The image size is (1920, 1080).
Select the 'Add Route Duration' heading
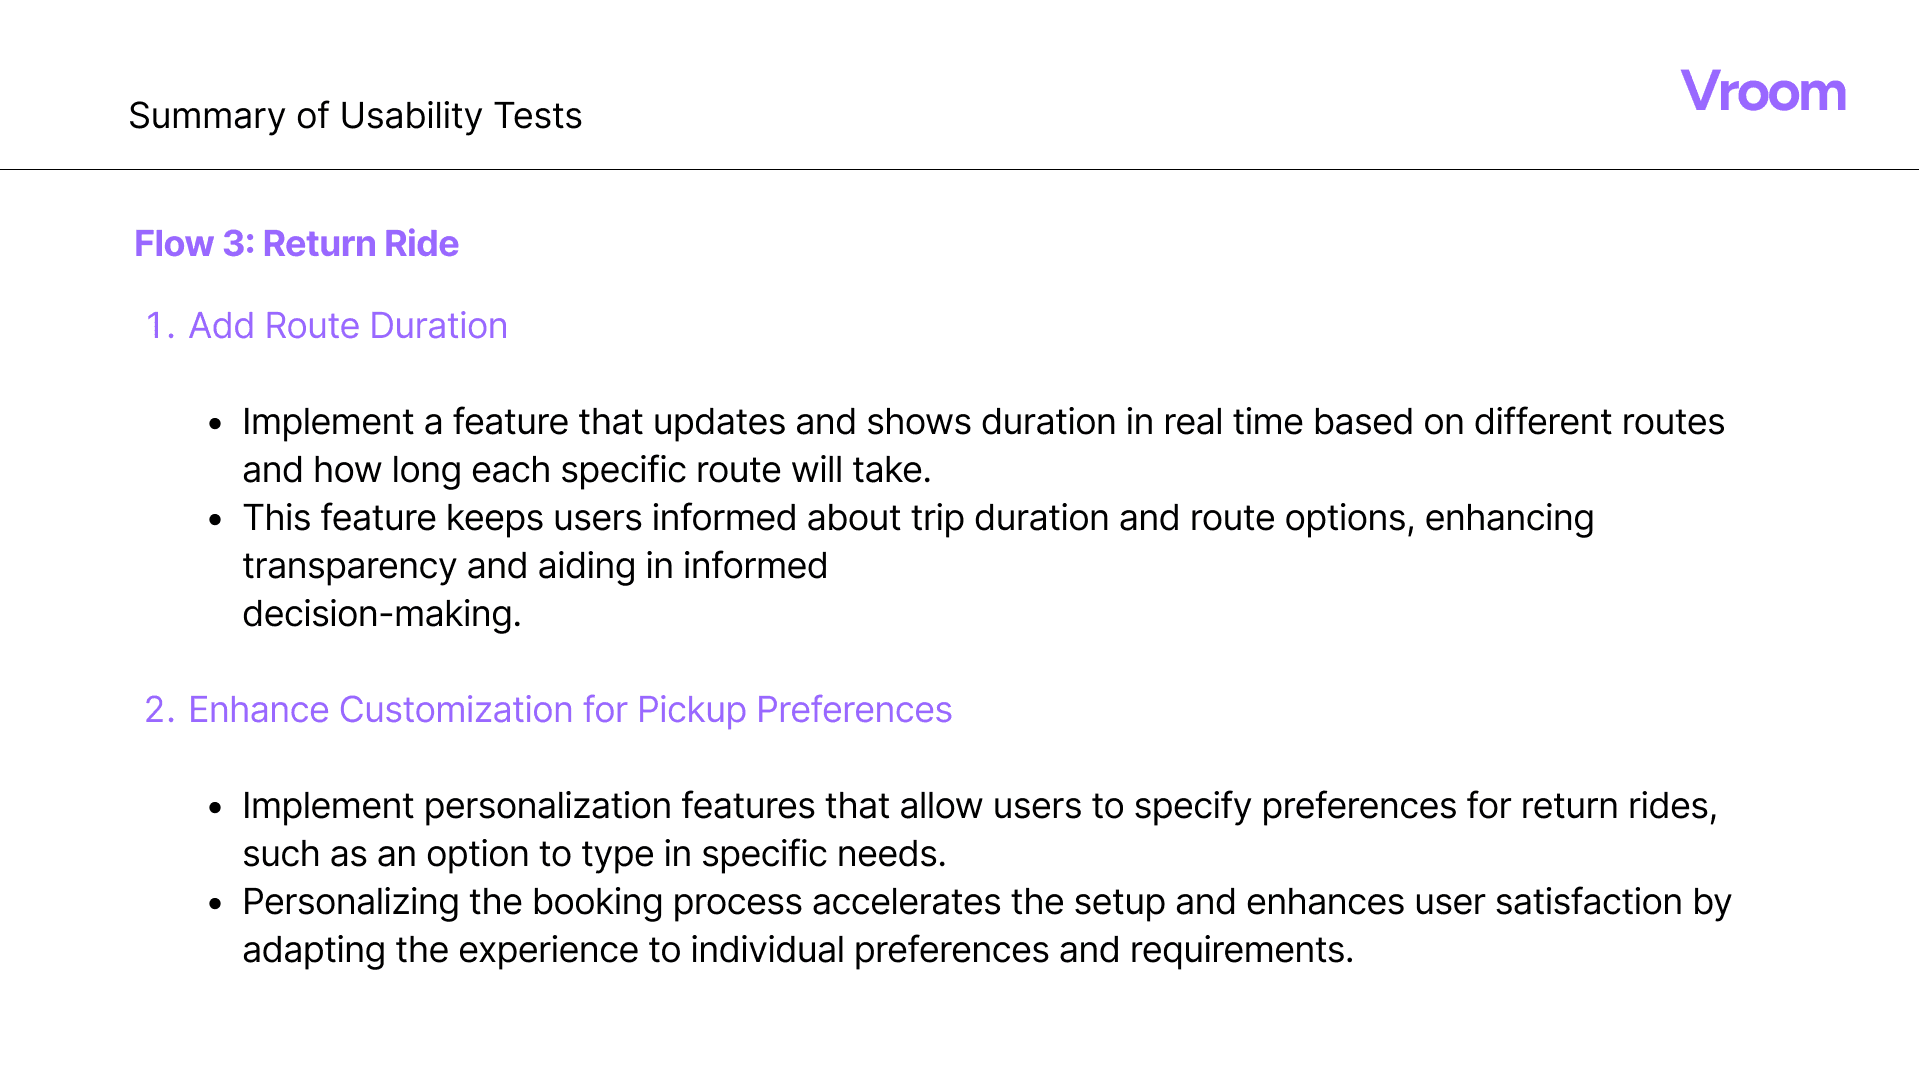[x=348, y=326]
